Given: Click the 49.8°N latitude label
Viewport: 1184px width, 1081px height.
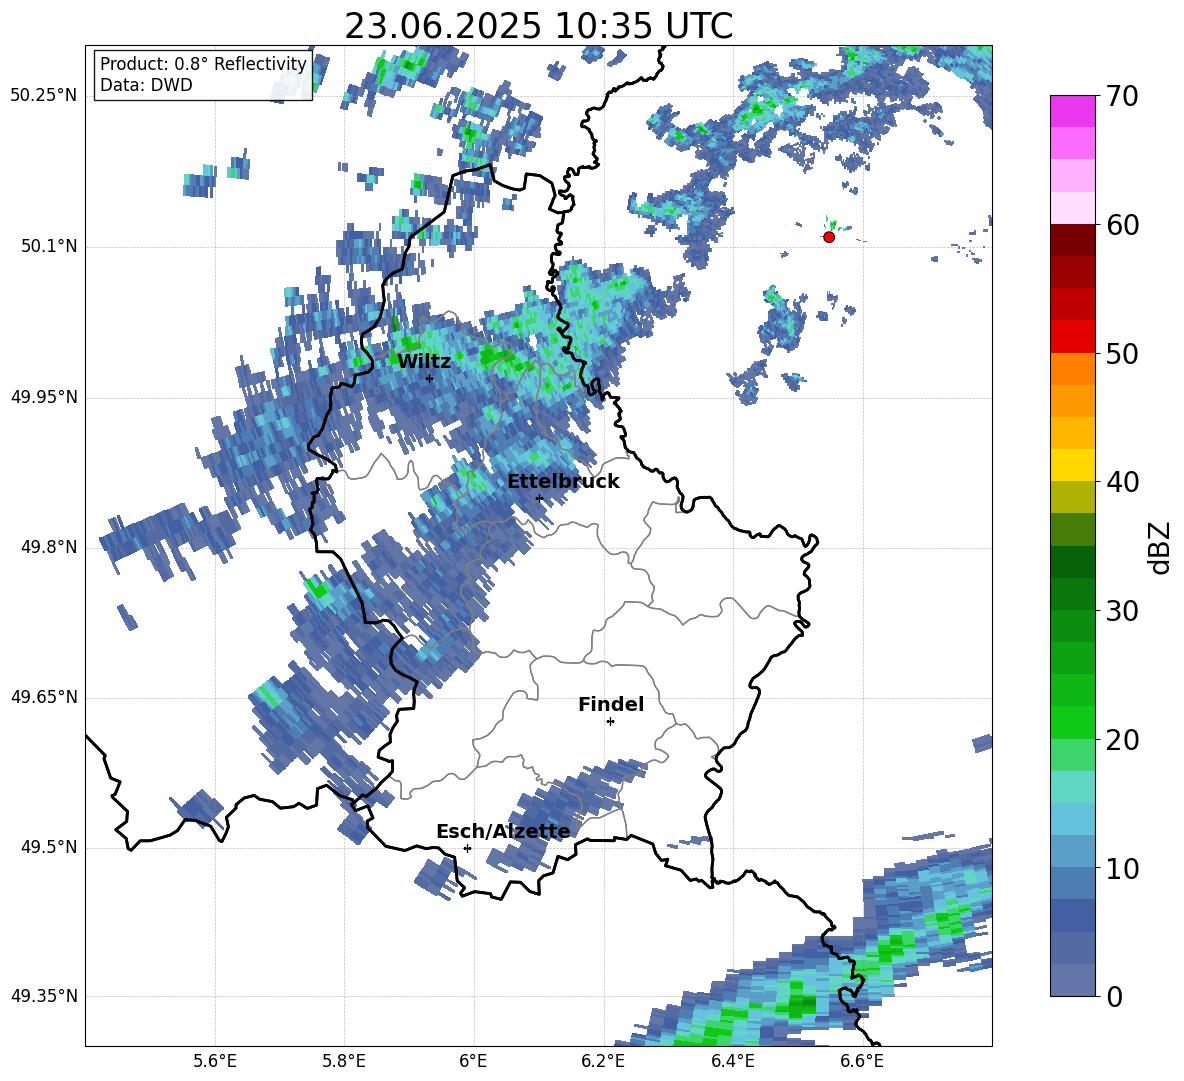Looking at the screenshot, I should (48, 547).
